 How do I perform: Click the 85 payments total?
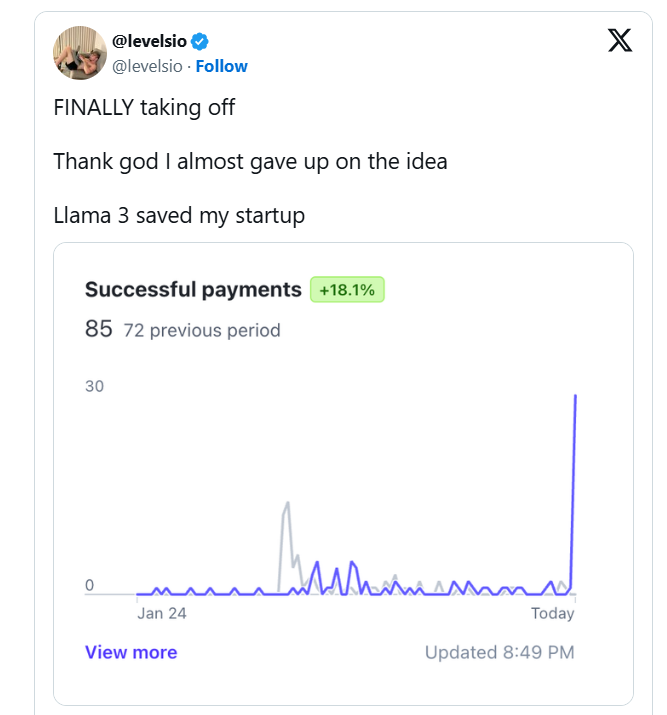pyautogui.click(x=98, y=329)
